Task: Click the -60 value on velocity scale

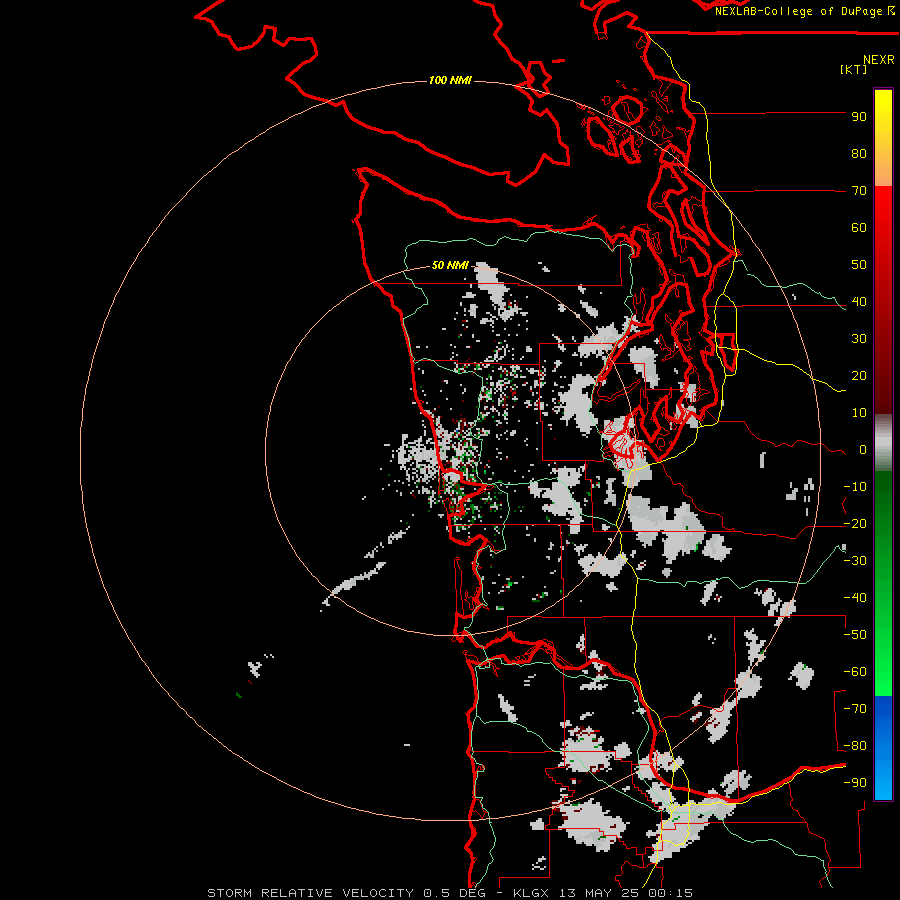Action: [855, 672]
